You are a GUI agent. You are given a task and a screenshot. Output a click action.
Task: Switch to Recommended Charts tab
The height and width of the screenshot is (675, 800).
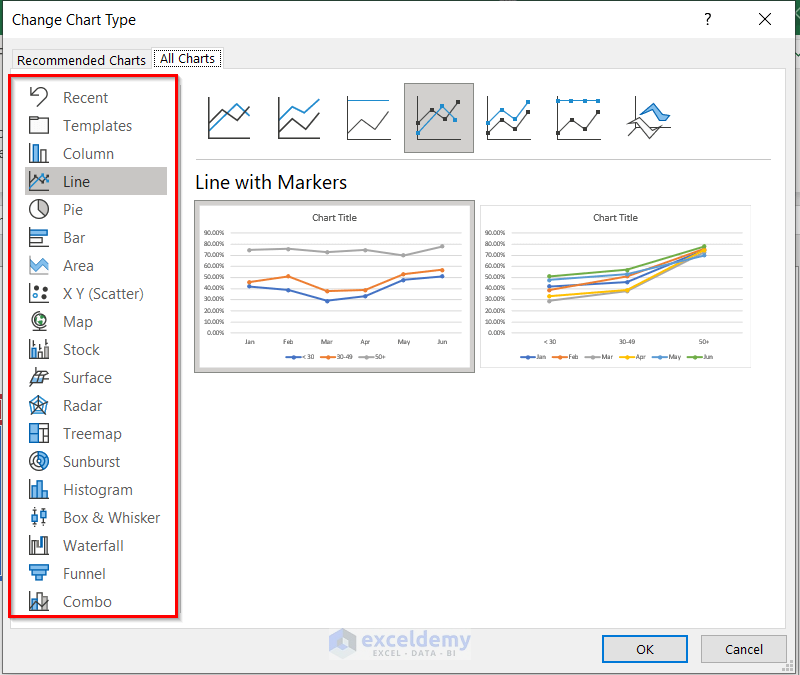click(x=82, y=60)
